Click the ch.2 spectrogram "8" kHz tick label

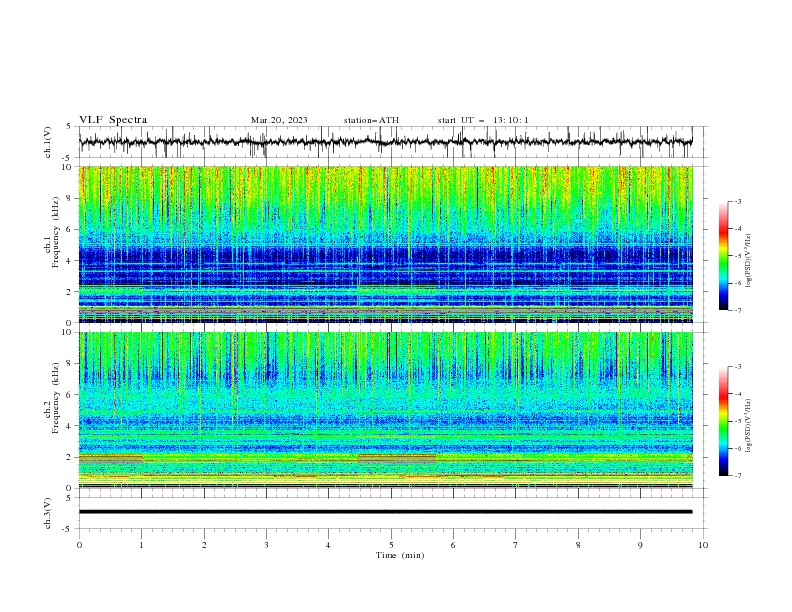coord(71,364)
